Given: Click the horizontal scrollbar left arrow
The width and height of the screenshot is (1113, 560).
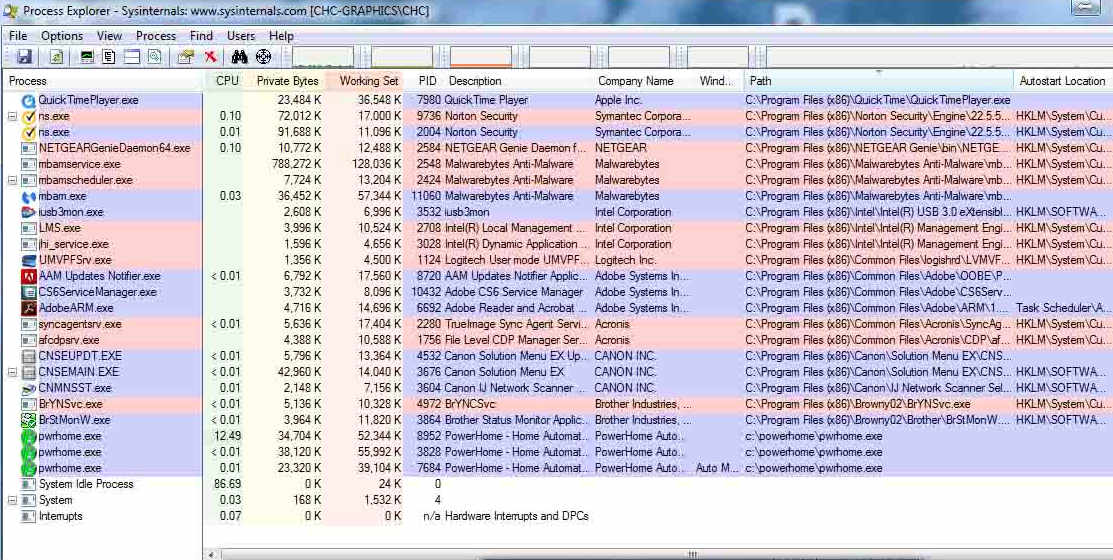Looking at the screenshot, I should pos(210,554).
